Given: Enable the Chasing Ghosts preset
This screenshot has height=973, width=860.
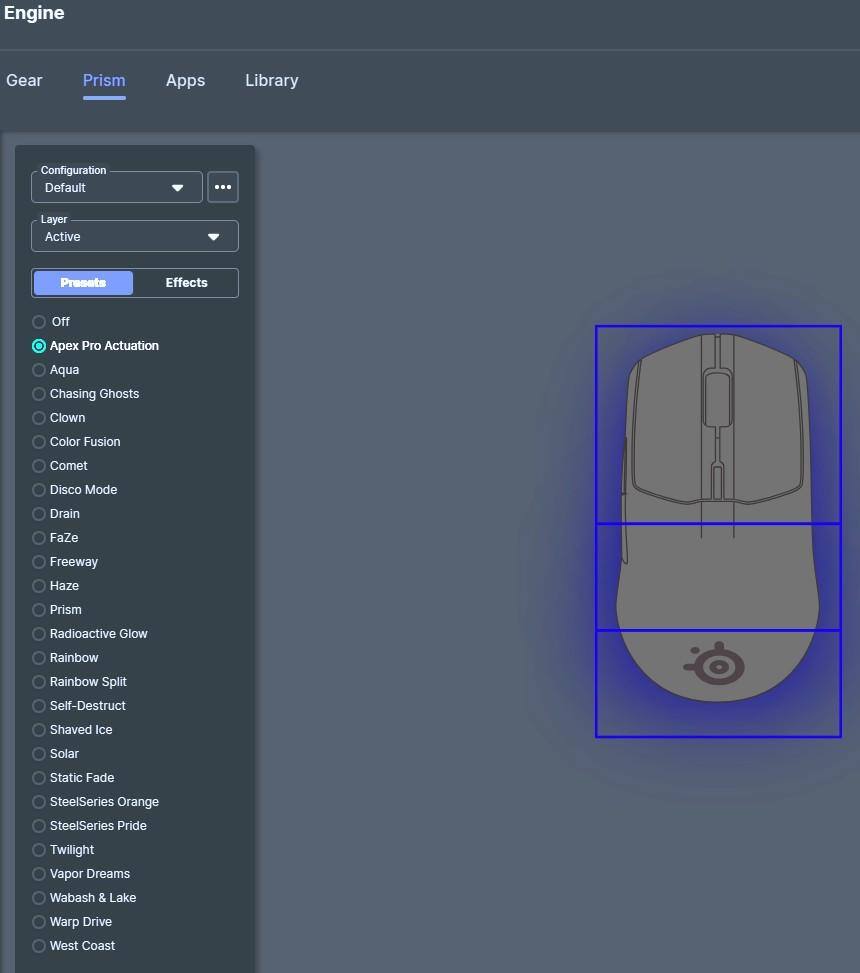Looking at the screenshot, I should click(x=39, y=394).
